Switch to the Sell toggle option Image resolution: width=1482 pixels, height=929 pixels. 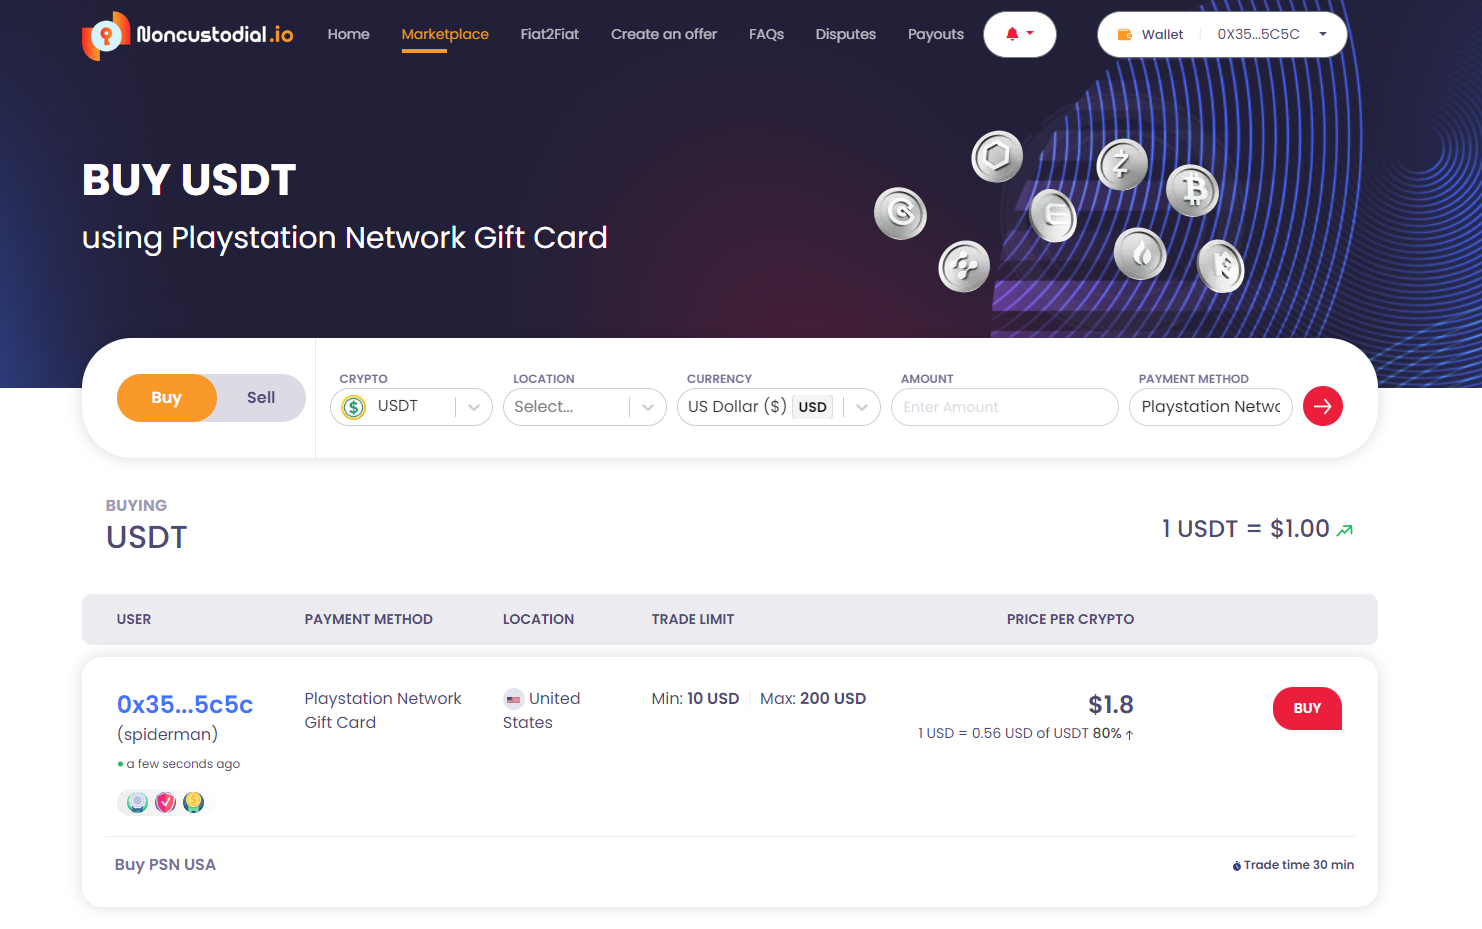261,398
